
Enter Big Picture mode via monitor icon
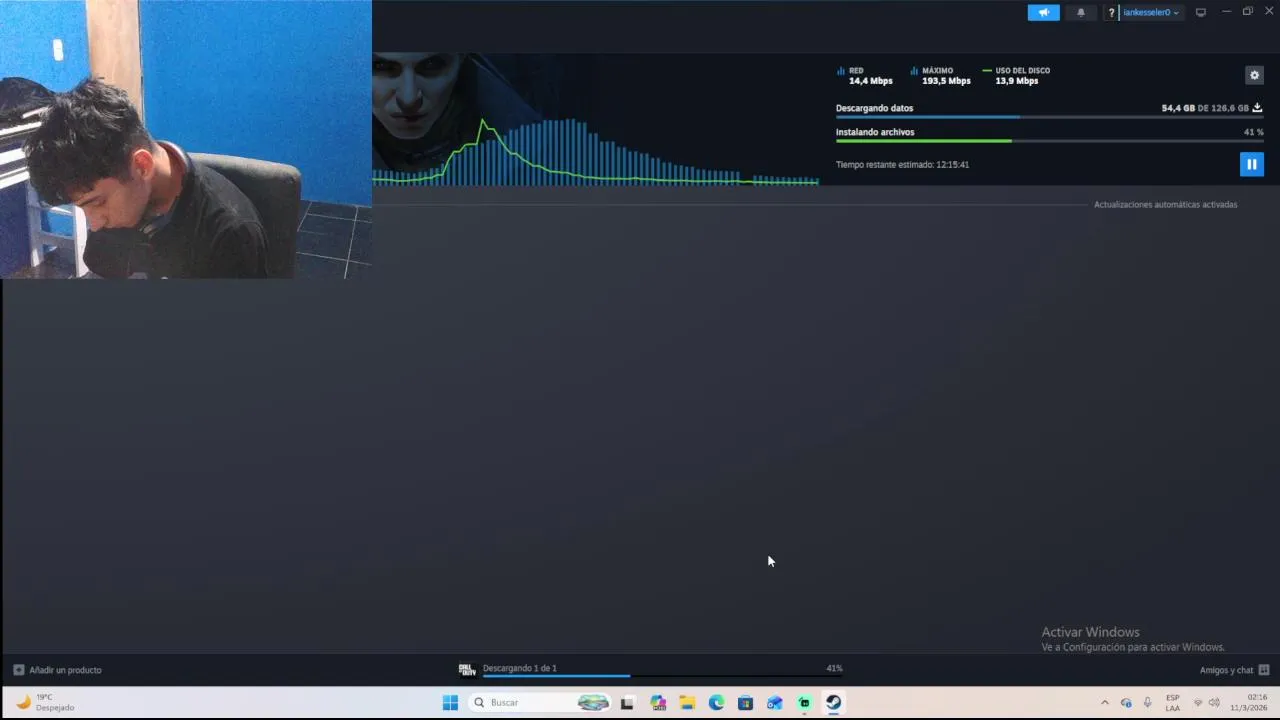click(1201, 13)
